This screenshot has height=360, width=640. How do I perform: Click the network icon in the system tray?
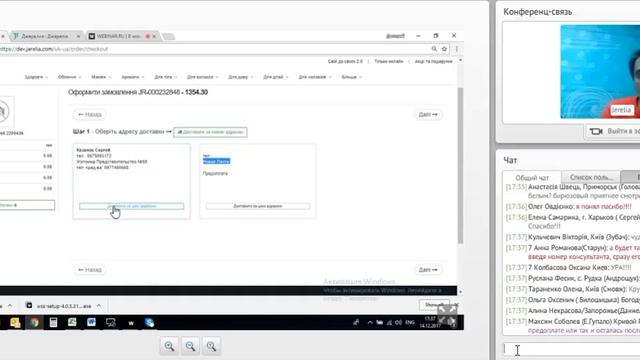pyautogui.click(x=389, y=322)
